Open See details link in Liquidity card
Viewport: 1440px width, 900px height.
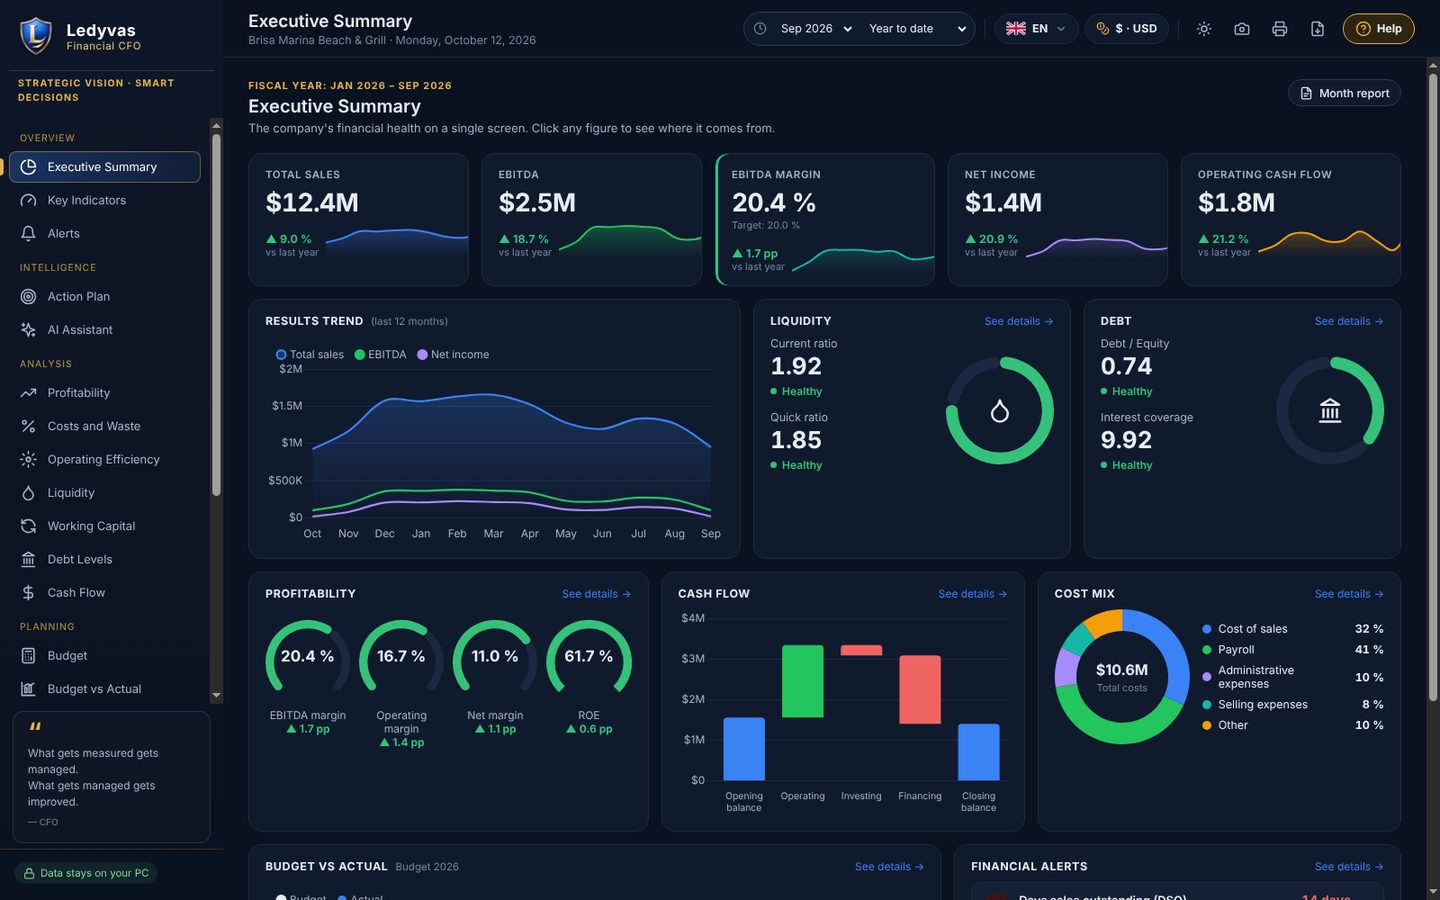tap(1018, 321)
